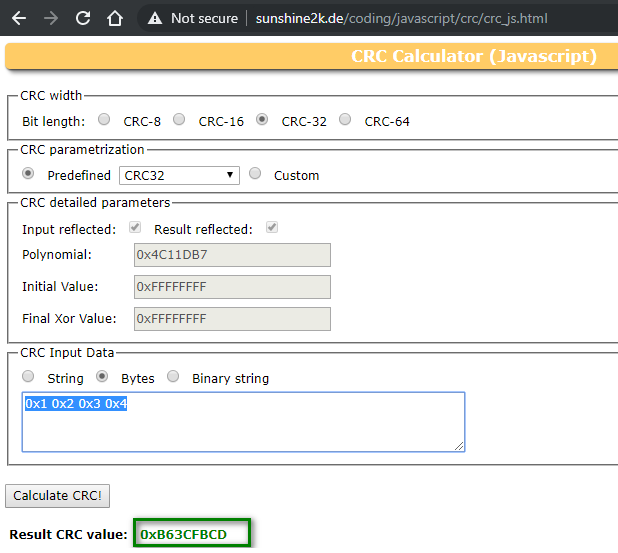Choose String input data type
This screenshot has height=553, width=618.
[x=28, y=377]
